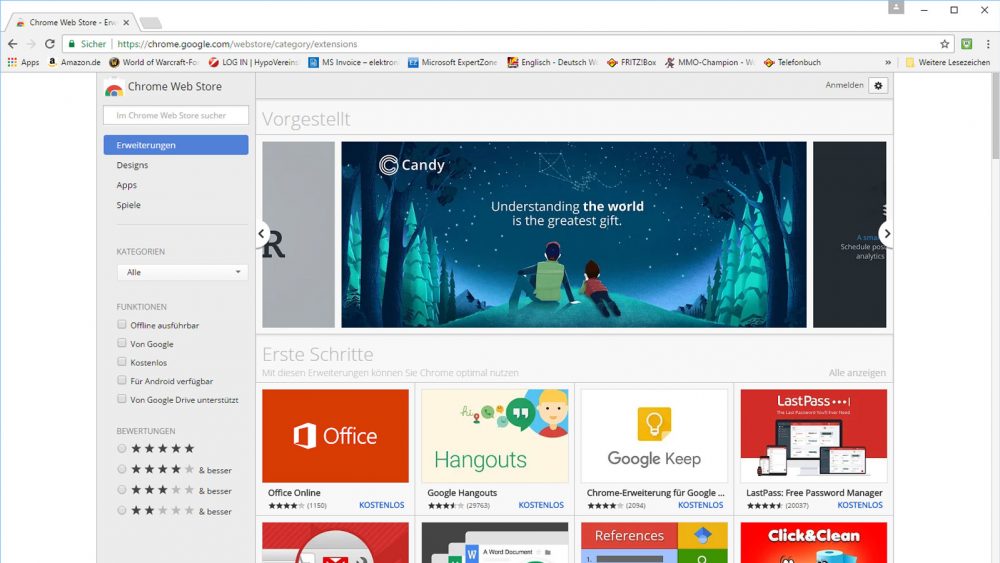Viewport: 1000px width, 563px height.
Task: Check the Kostenlos filter
Action: 122,362
